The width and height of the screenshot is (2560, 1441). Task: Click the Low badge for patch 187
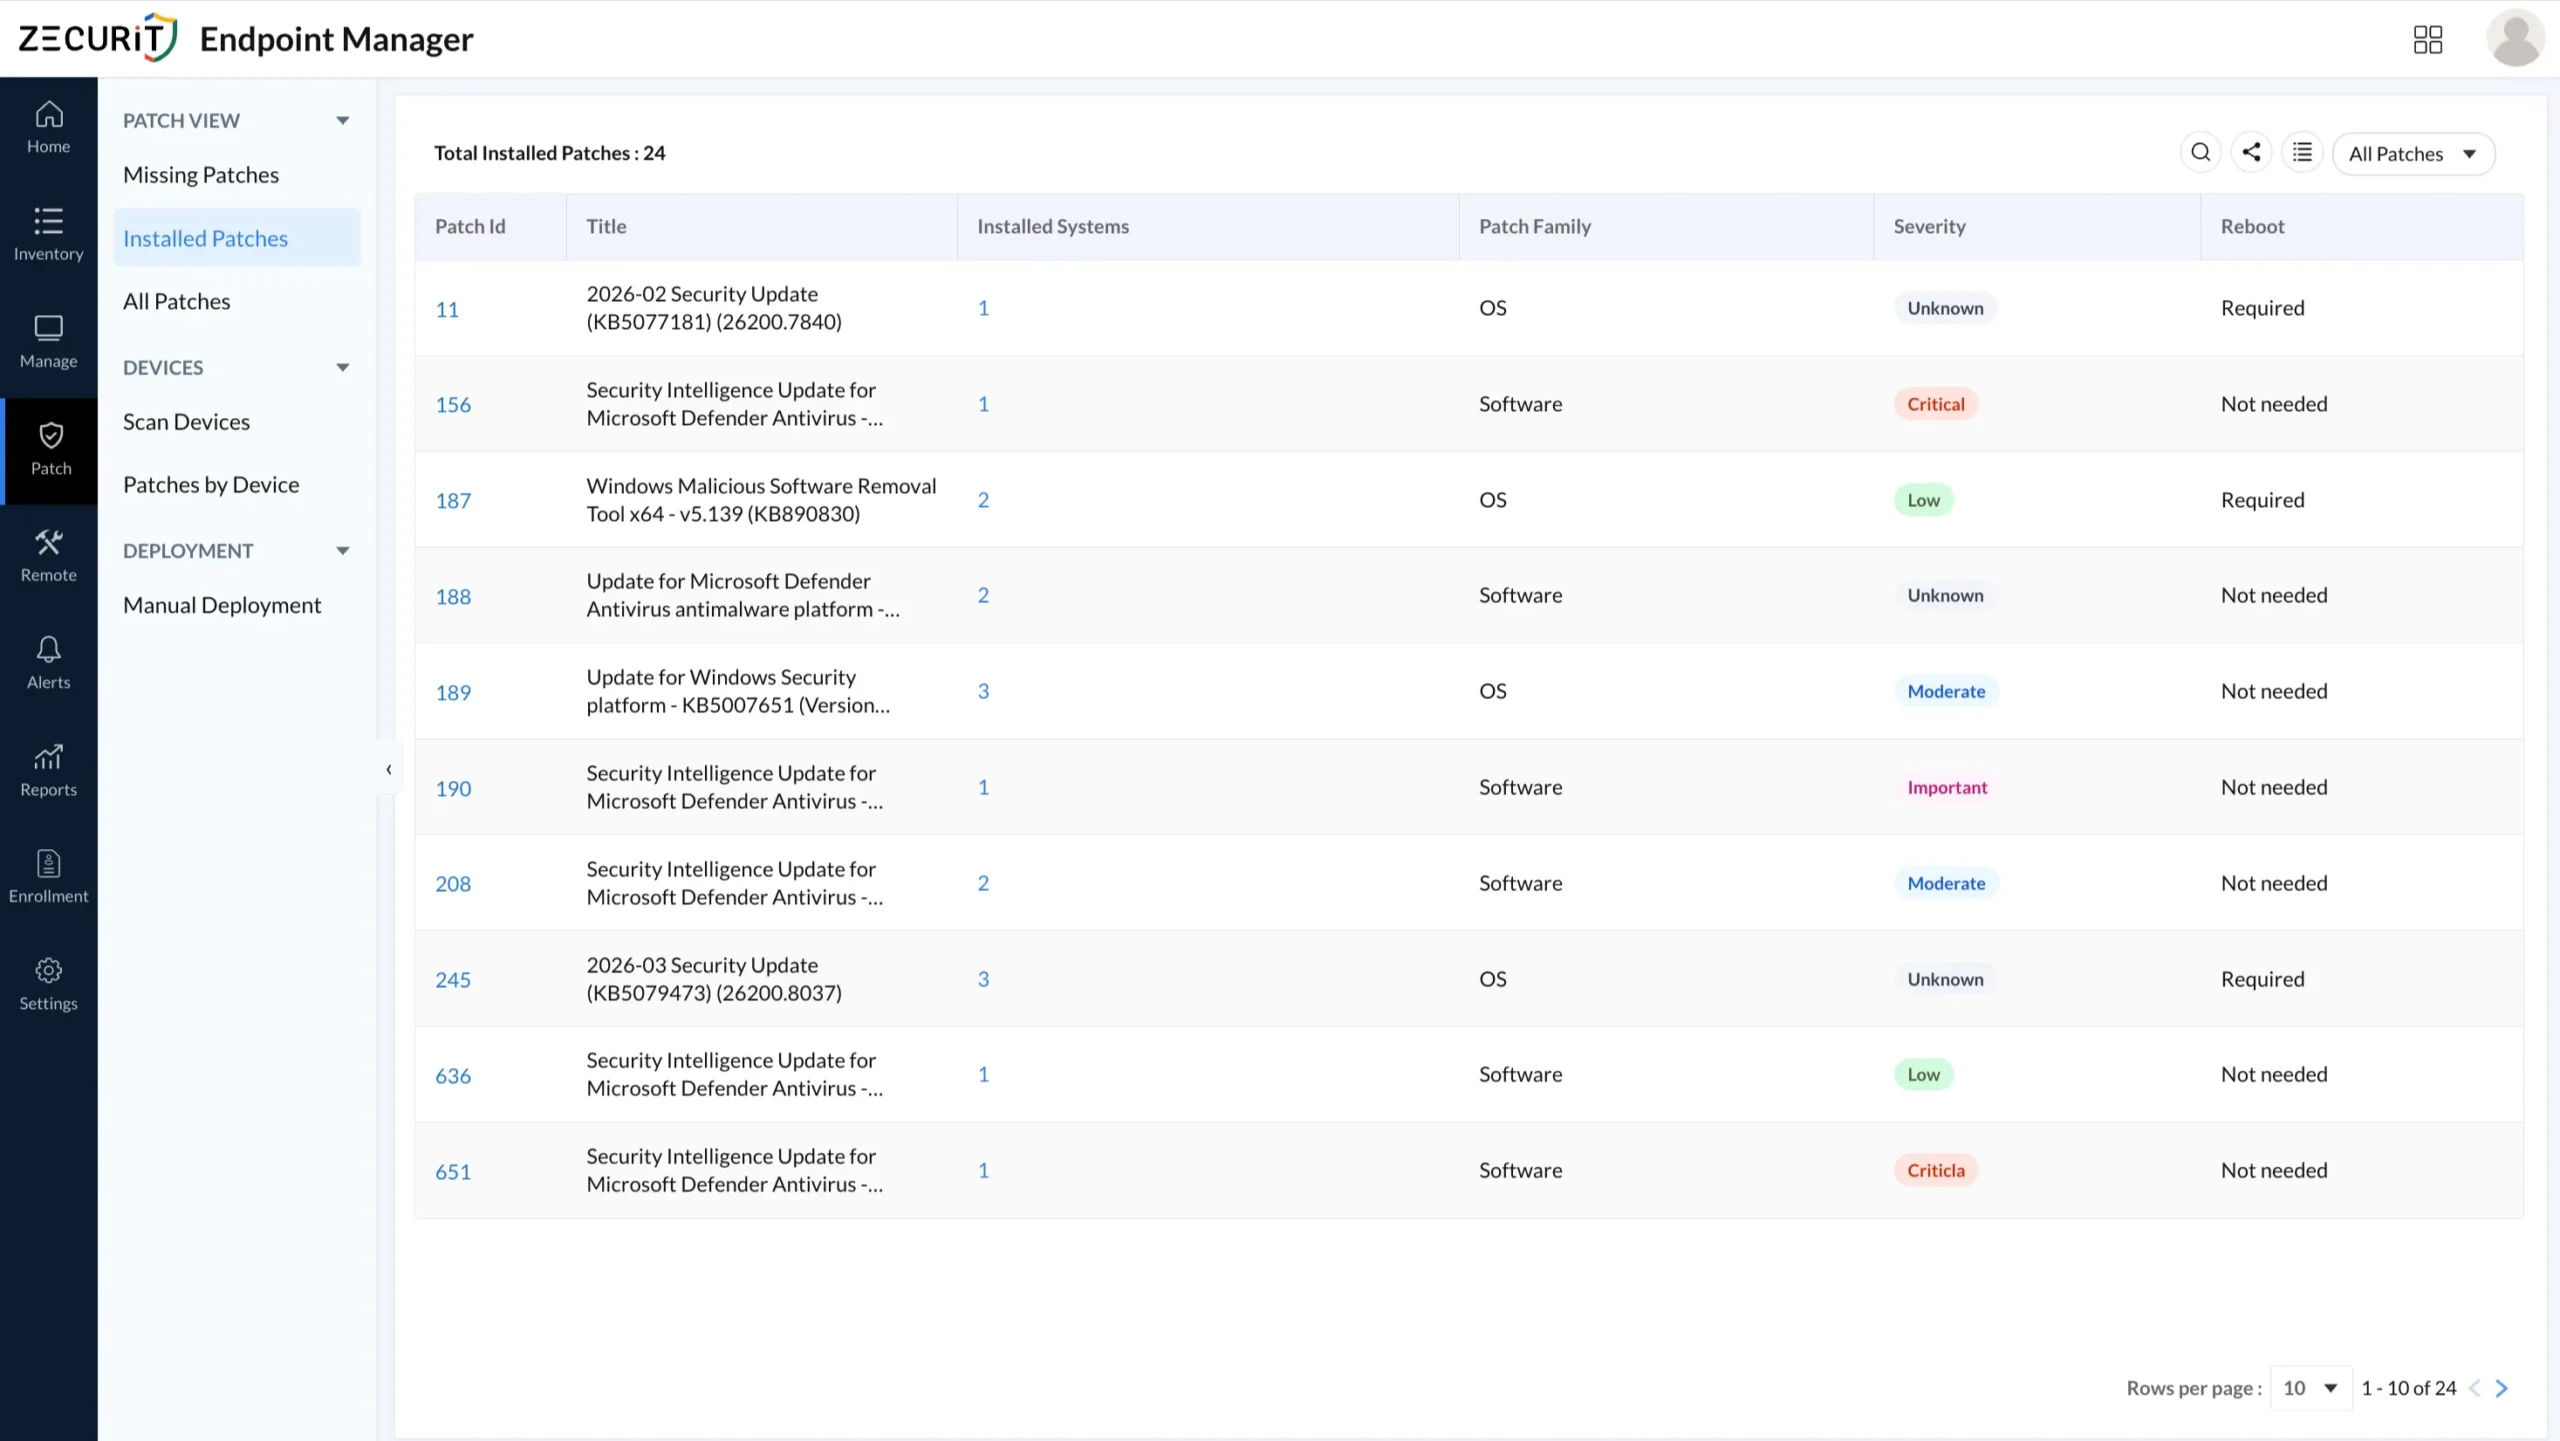(x=1923, y=500)
